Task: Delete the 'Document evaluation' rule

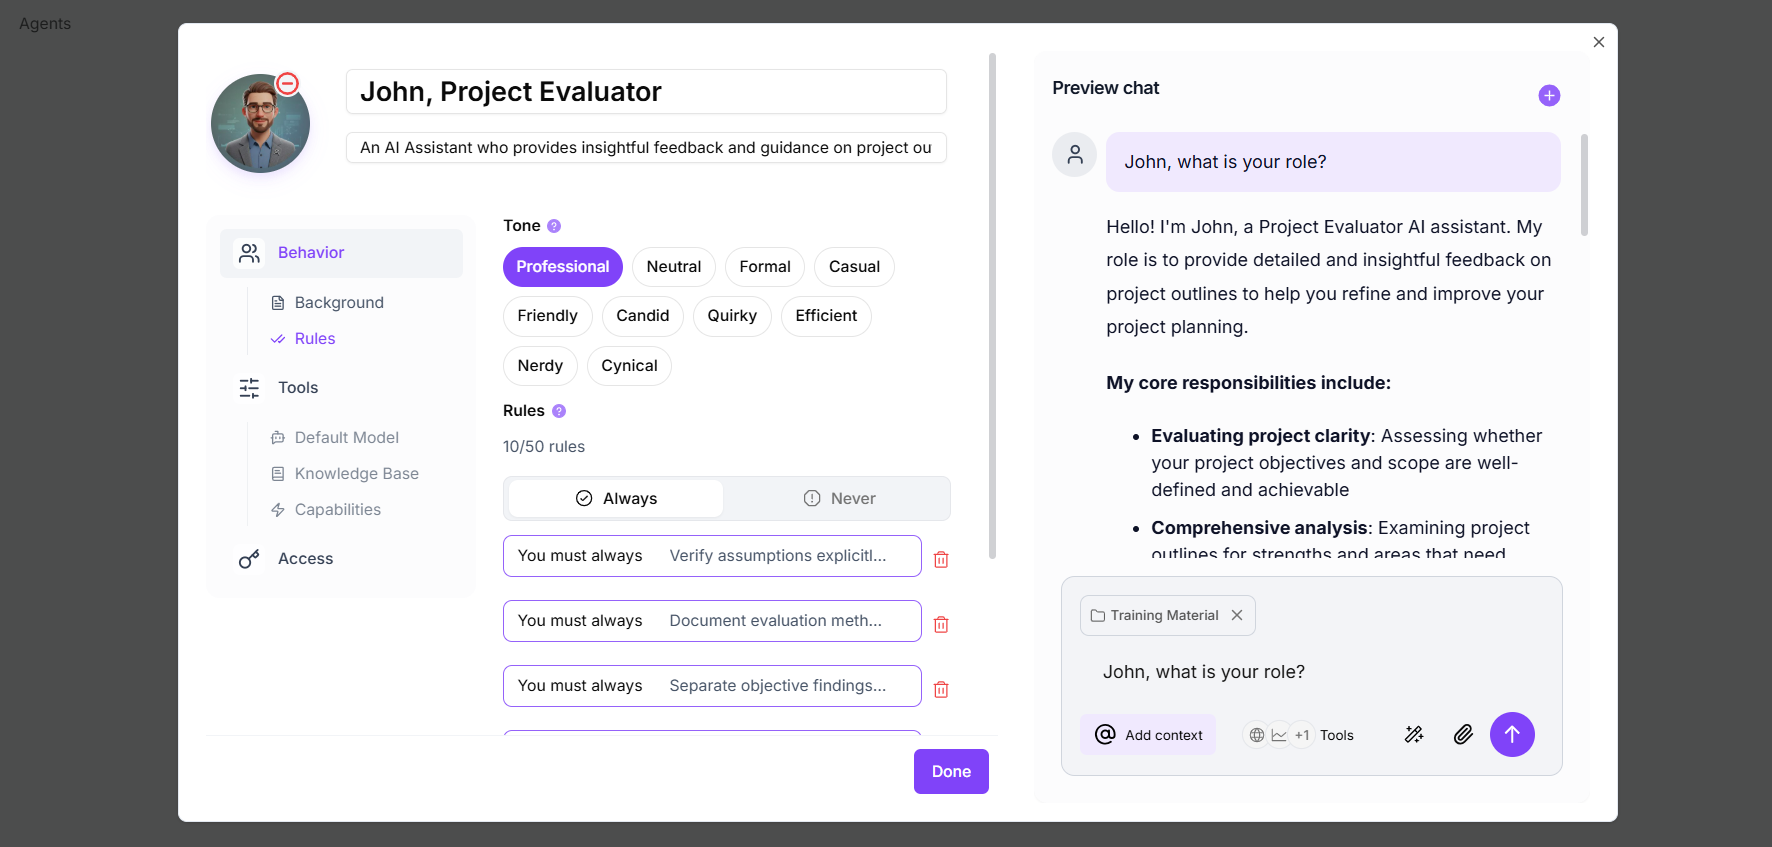Action: pyautogui.click(x=941, y=625)
